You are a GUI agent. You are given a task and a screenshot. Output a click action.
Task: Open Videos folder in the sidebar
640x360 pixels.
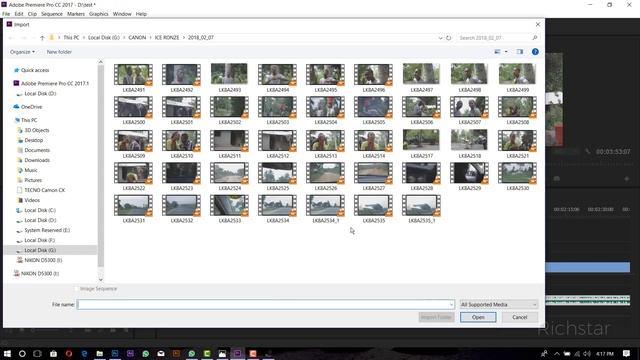32,200
